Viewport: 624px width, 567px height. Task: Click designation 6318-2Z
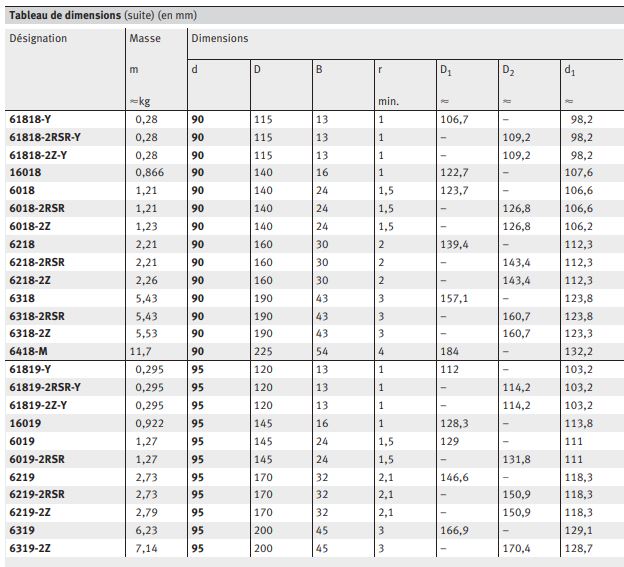(x=30, y=333)
